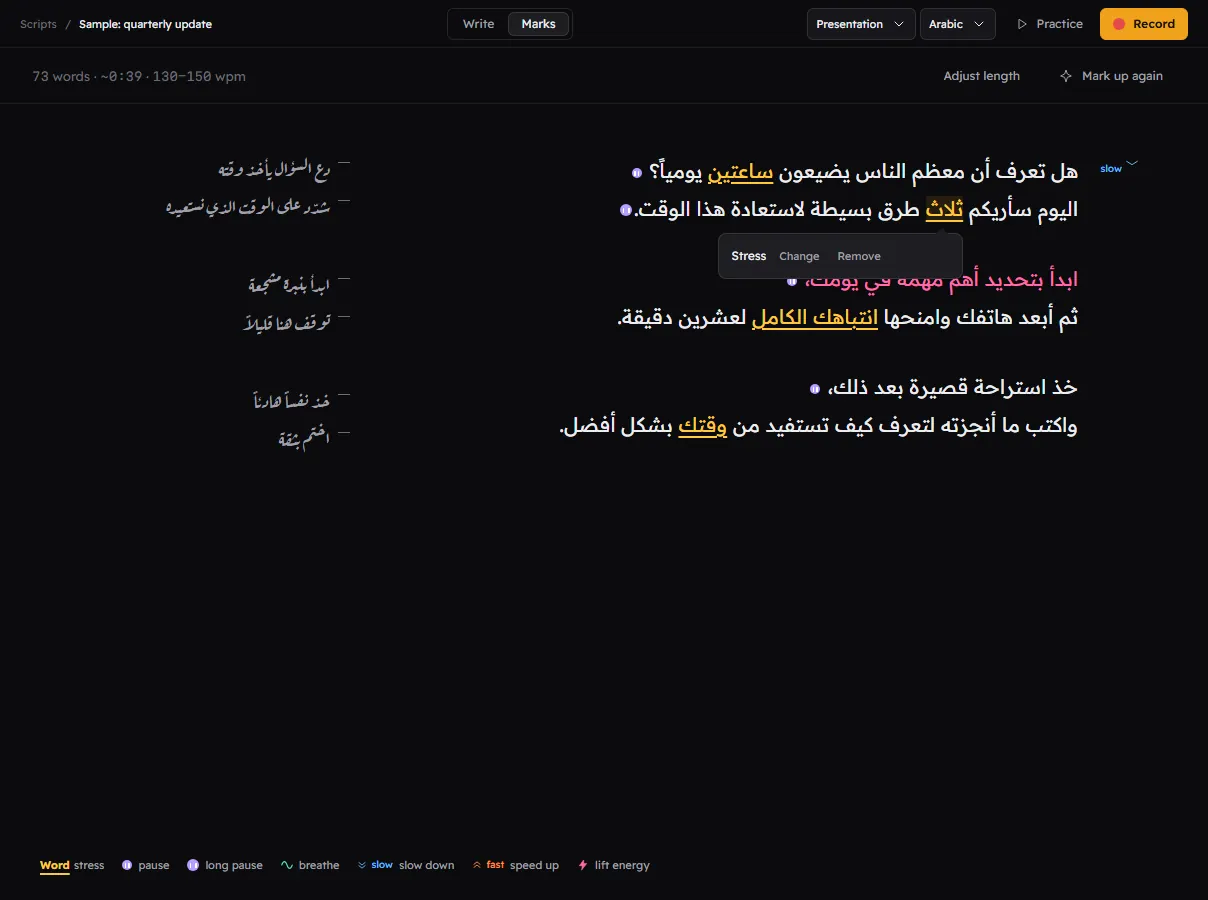Image resolution: width=1208 pixels, height=900 pixels.
Task: Start recording with the Record button
Action: [1144, 24]
